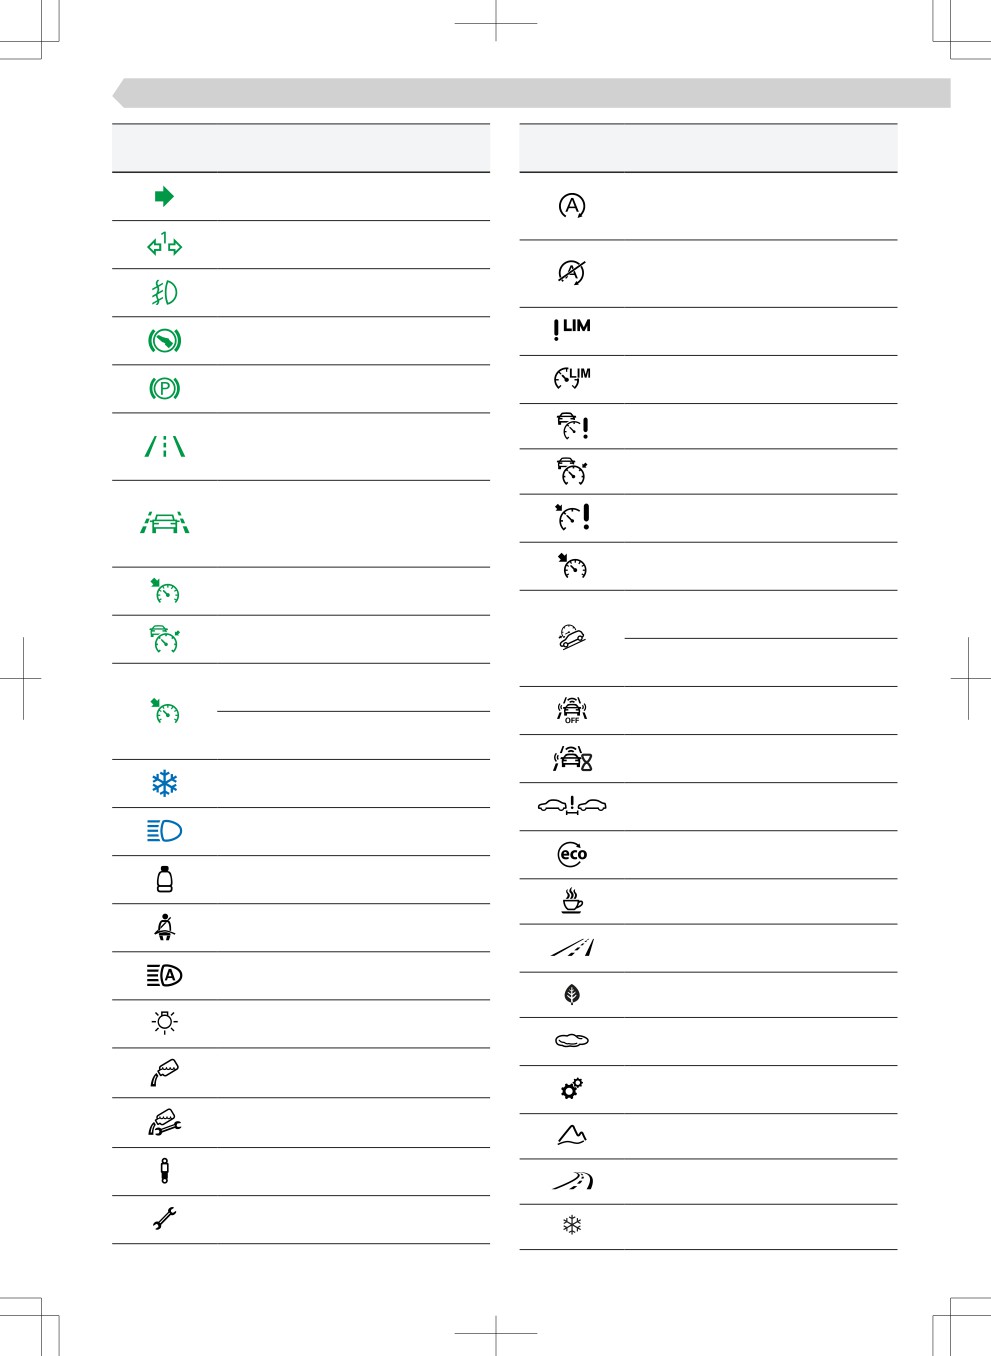
Task: Click the black wrench service icon
Action: click(165, 1218)
